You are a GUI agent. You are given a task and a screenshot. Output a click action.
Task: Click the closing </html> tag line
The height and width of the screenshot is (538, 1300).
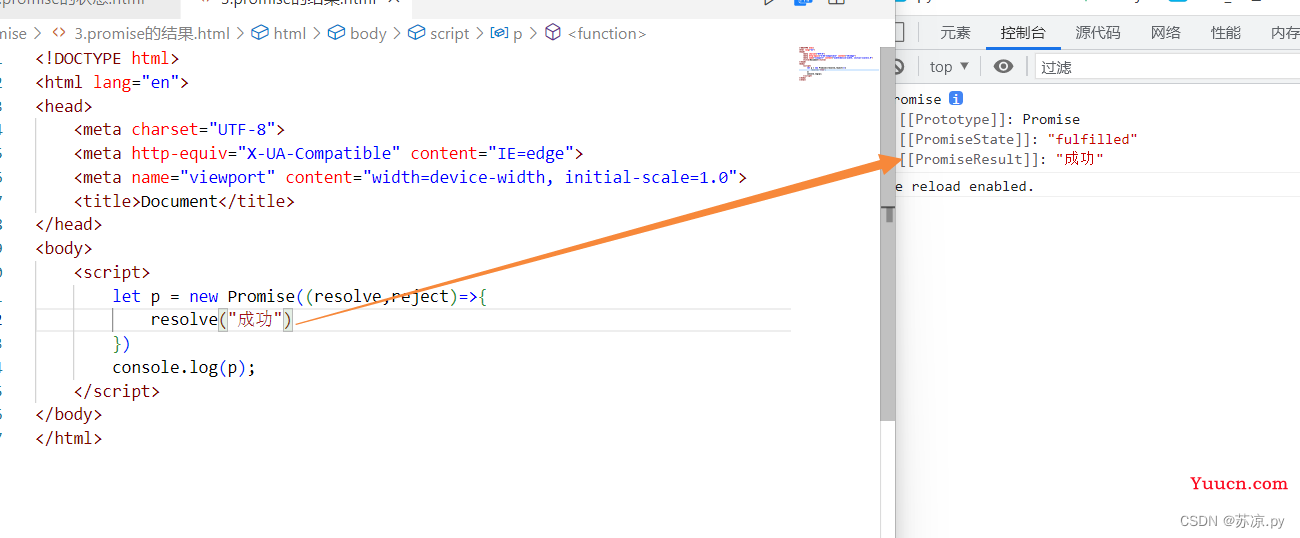(x=68, y=438)
